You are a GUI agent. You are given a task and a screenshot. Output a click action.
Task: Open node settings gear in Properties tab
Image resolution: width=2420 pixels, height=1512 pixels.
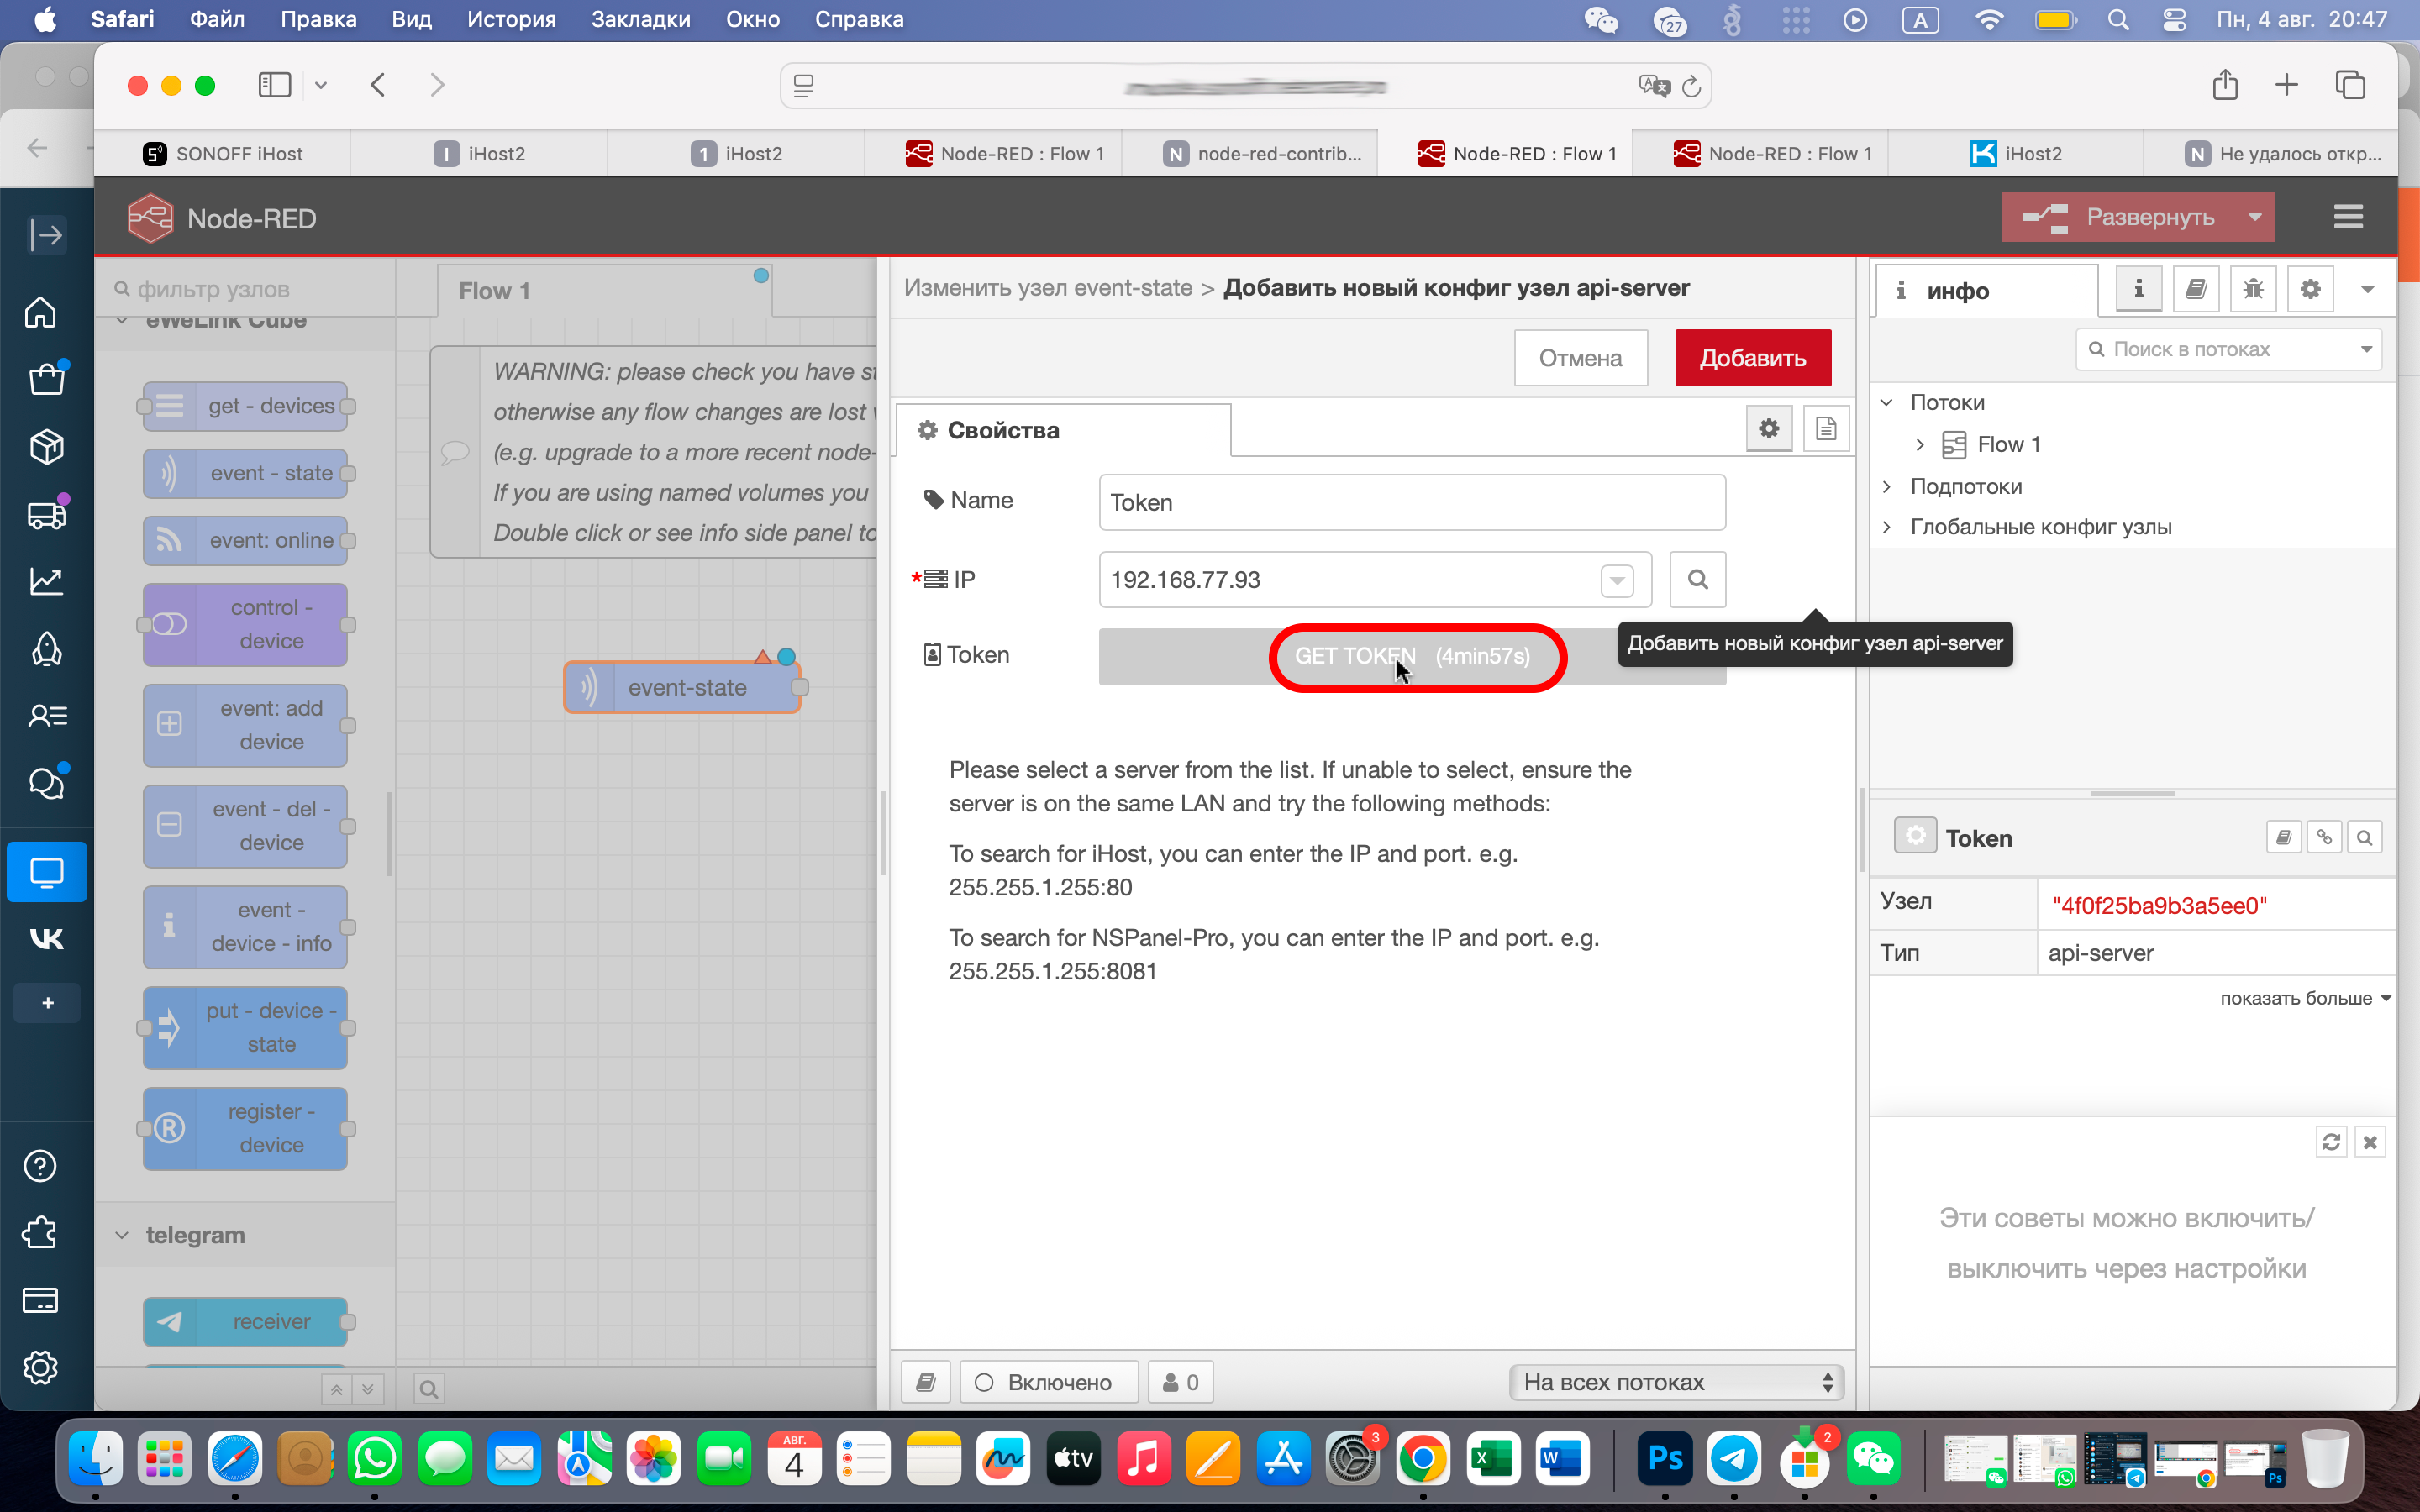[1768, 429]
